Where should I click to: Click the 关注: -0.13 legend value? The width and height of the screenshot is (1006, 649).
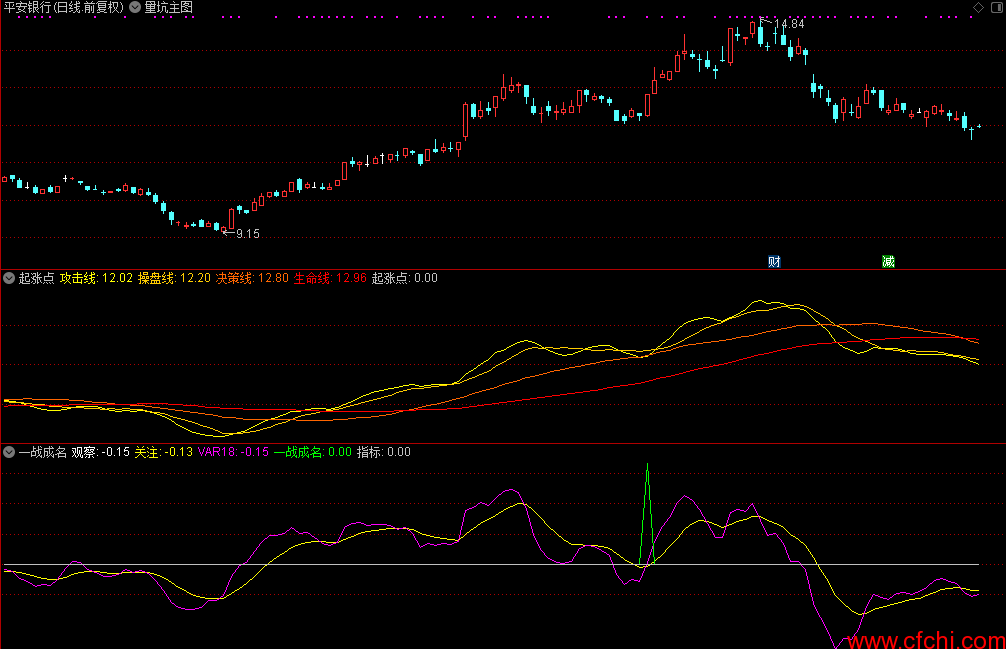point(164,452)
